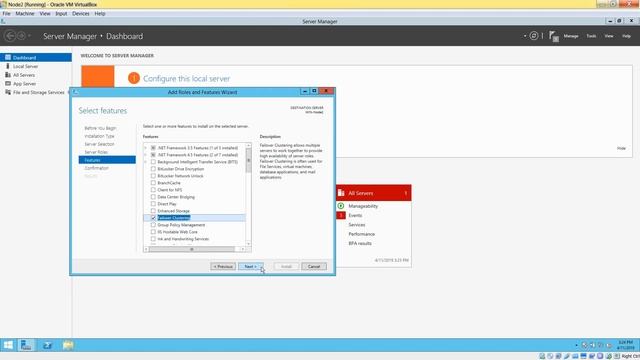Toggle the Failover Clustering checkbox

click(x=153, y=218)
